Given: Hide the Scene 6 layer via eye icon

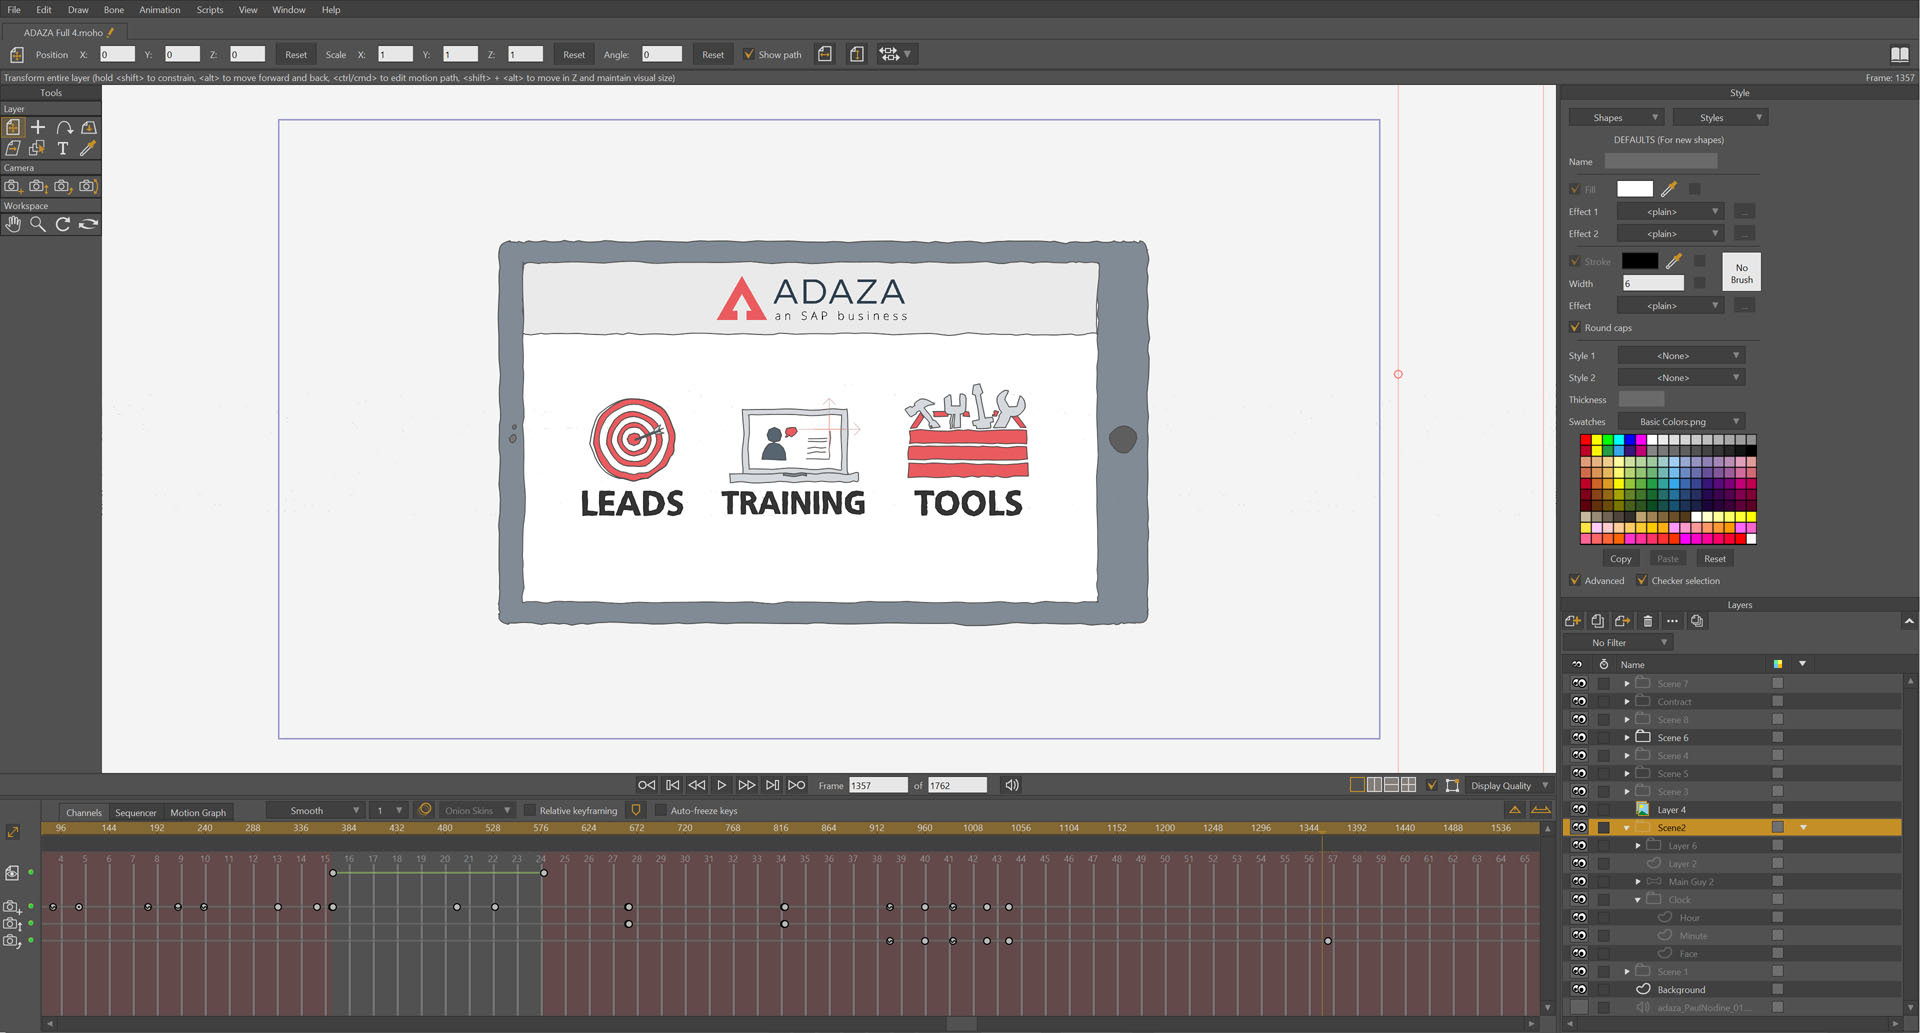Looking at the screenshot, I should [x=1579, y=737].
